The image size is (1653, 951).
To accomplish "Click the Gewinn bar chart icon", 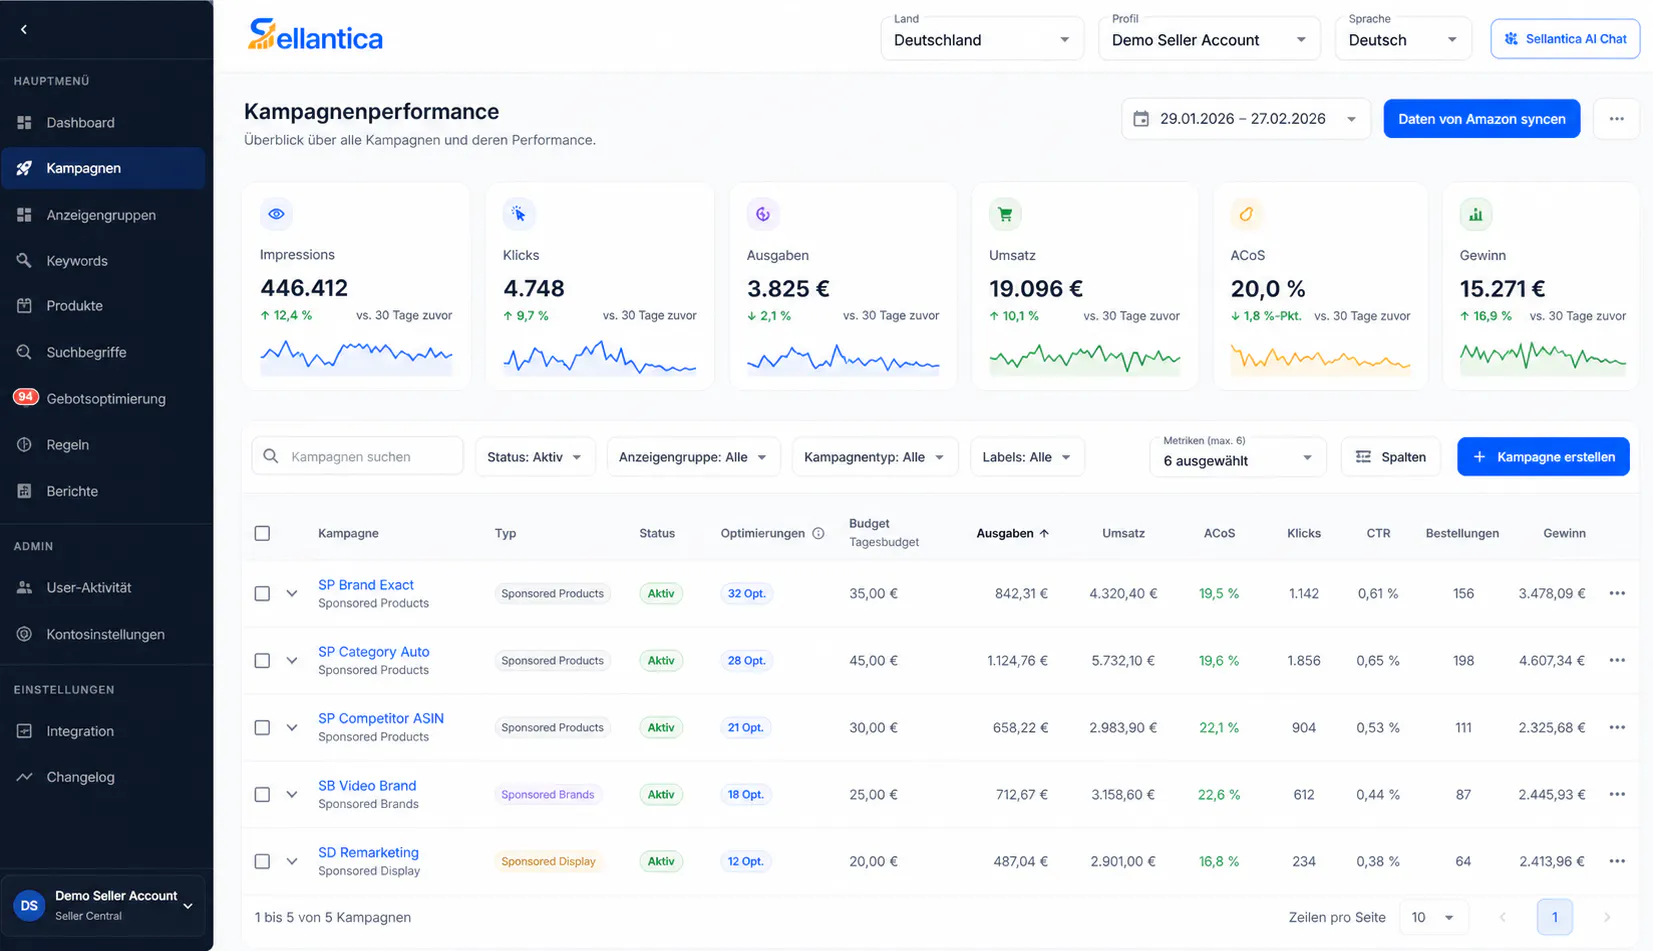I will (x=1476, y=214).
